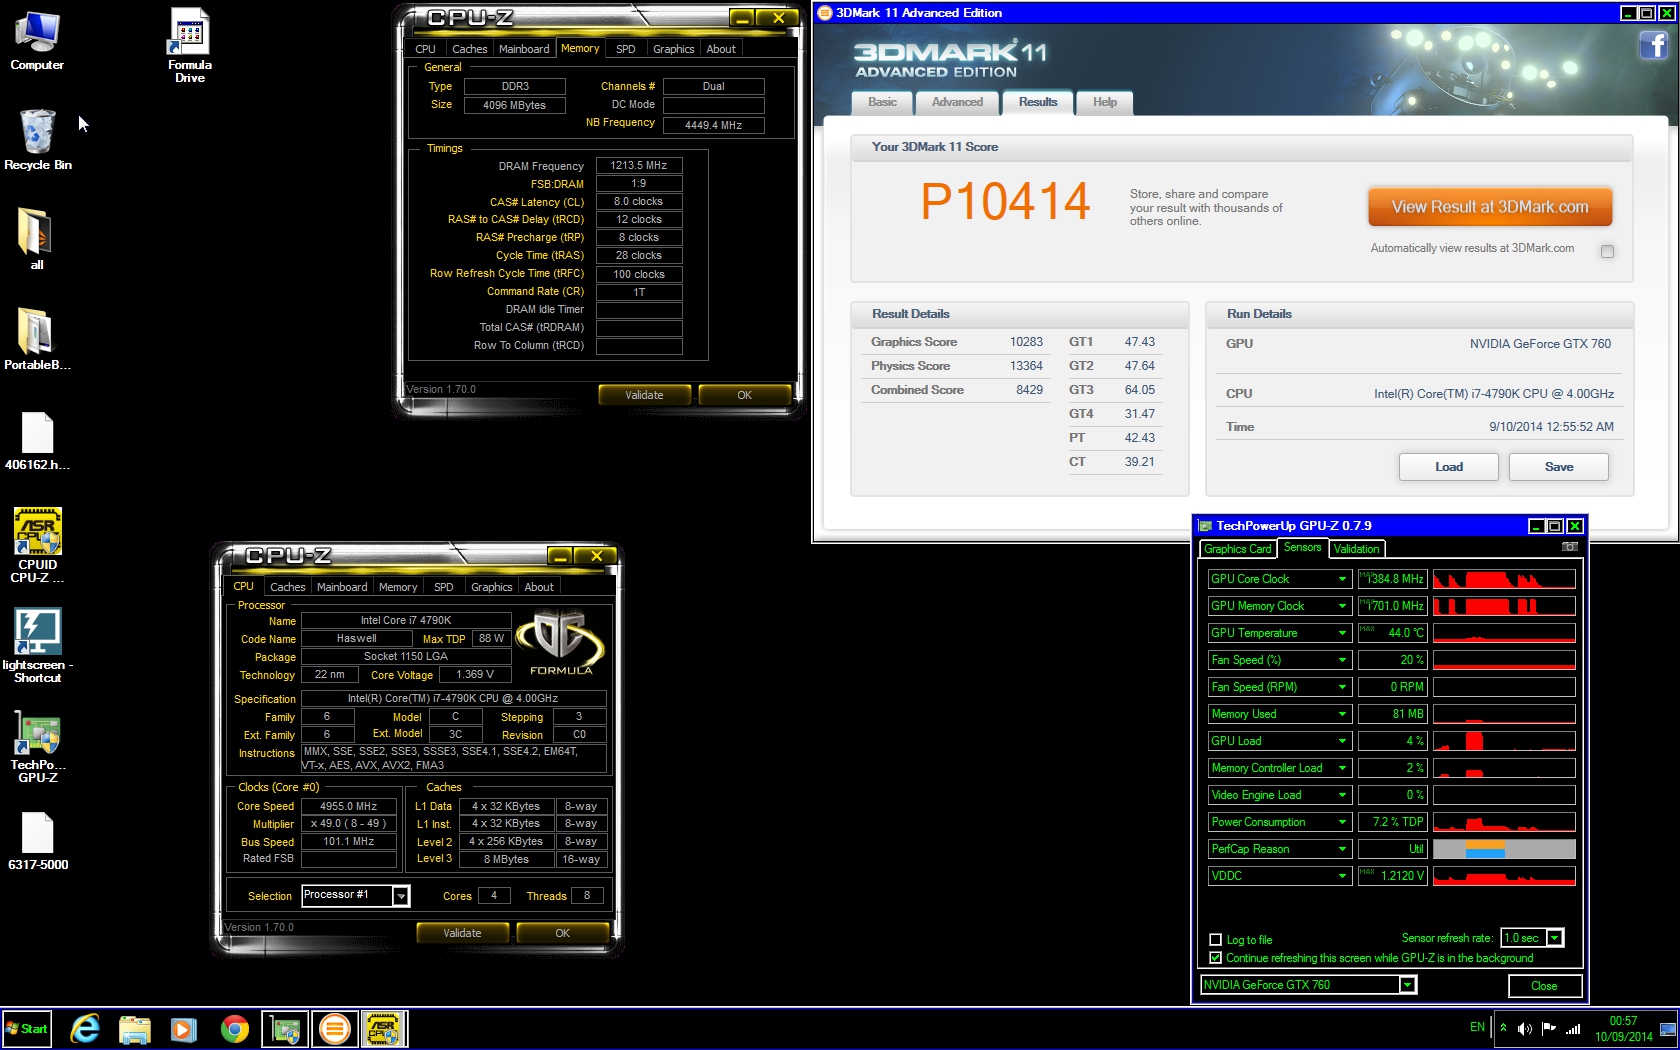Viewport: 1680px width, 1050px height.
Task: Open the Recycle Bin icon
Action: pyautogui.click(x=37, y=140)
